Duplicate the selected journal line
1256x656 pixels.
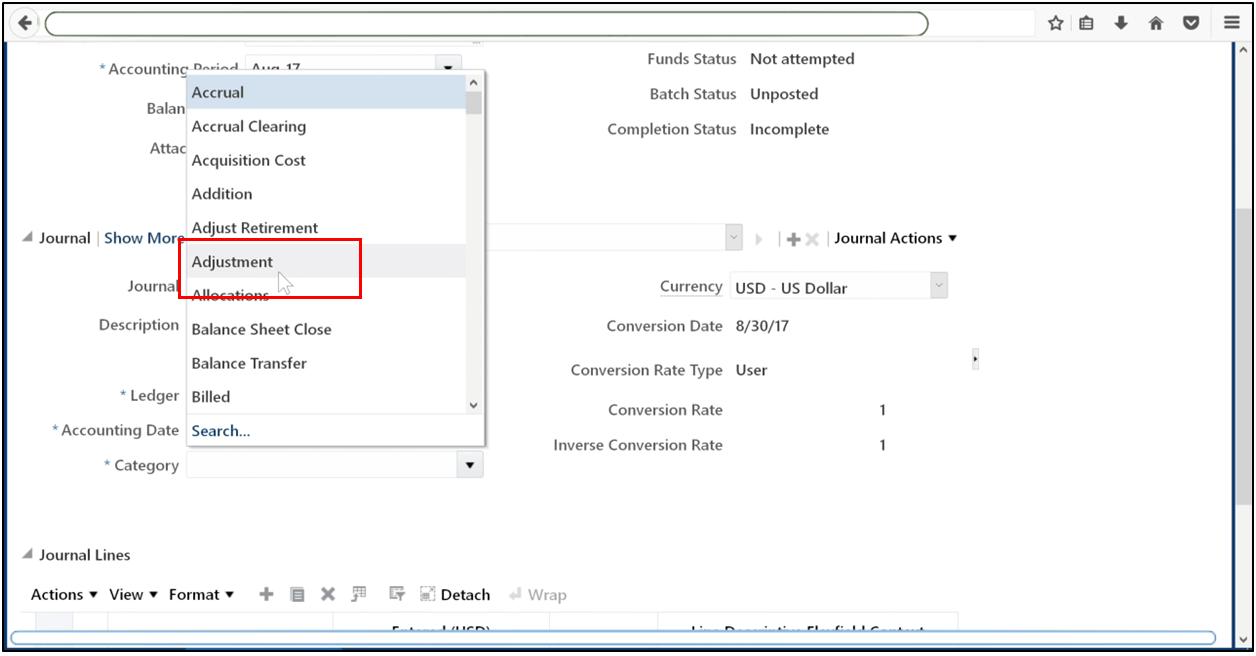297,593
